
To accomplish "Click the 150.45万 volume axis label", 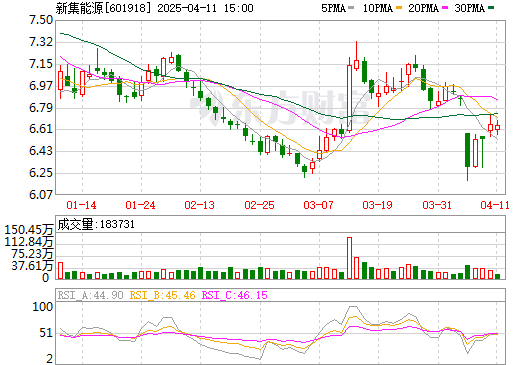I will pos(29,230).
